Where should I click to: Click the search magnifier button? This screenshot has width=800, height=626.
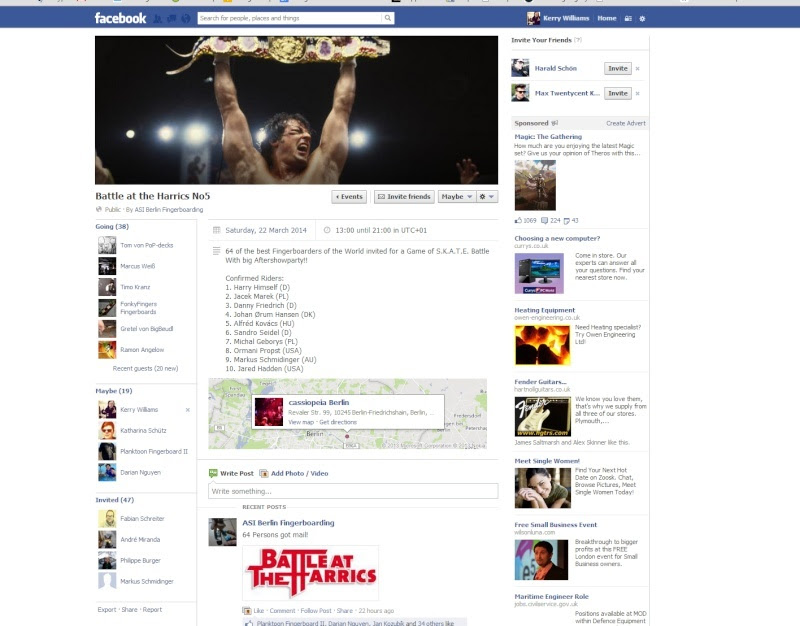click(x=388, y=18)
